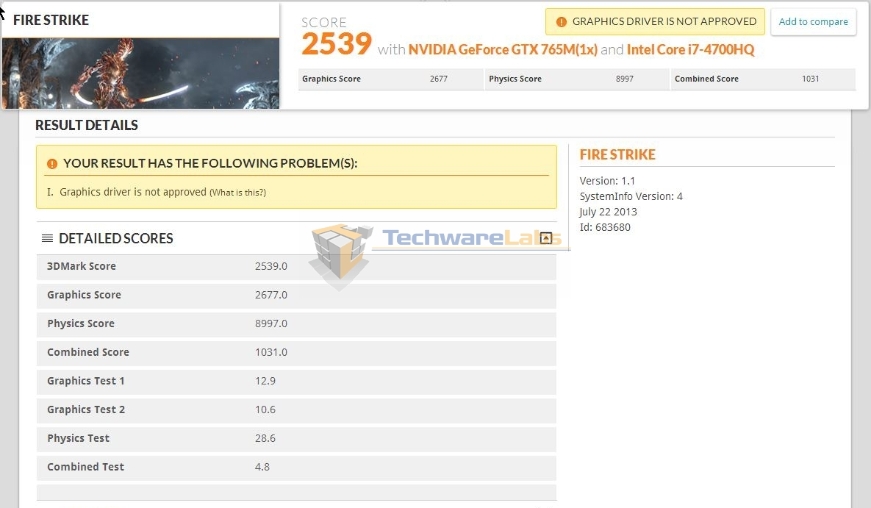
Task: Click the Detailed Scores list icon
Action: click(x=47, y=238)
